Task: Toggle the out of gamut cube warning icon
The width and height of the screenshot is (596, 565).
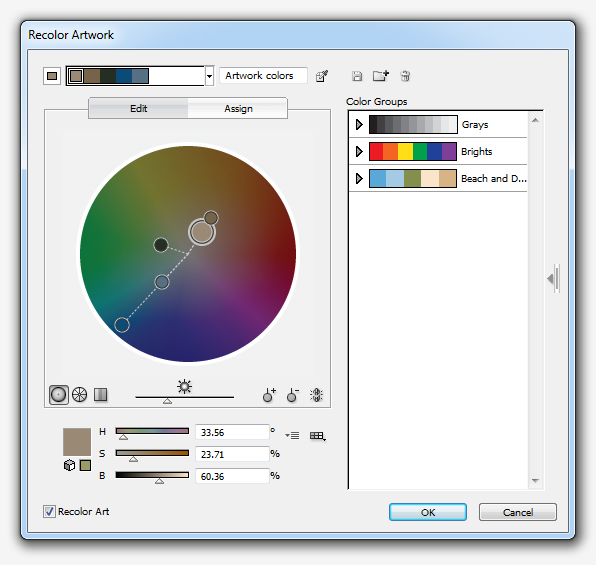Action: pos(70,465)
